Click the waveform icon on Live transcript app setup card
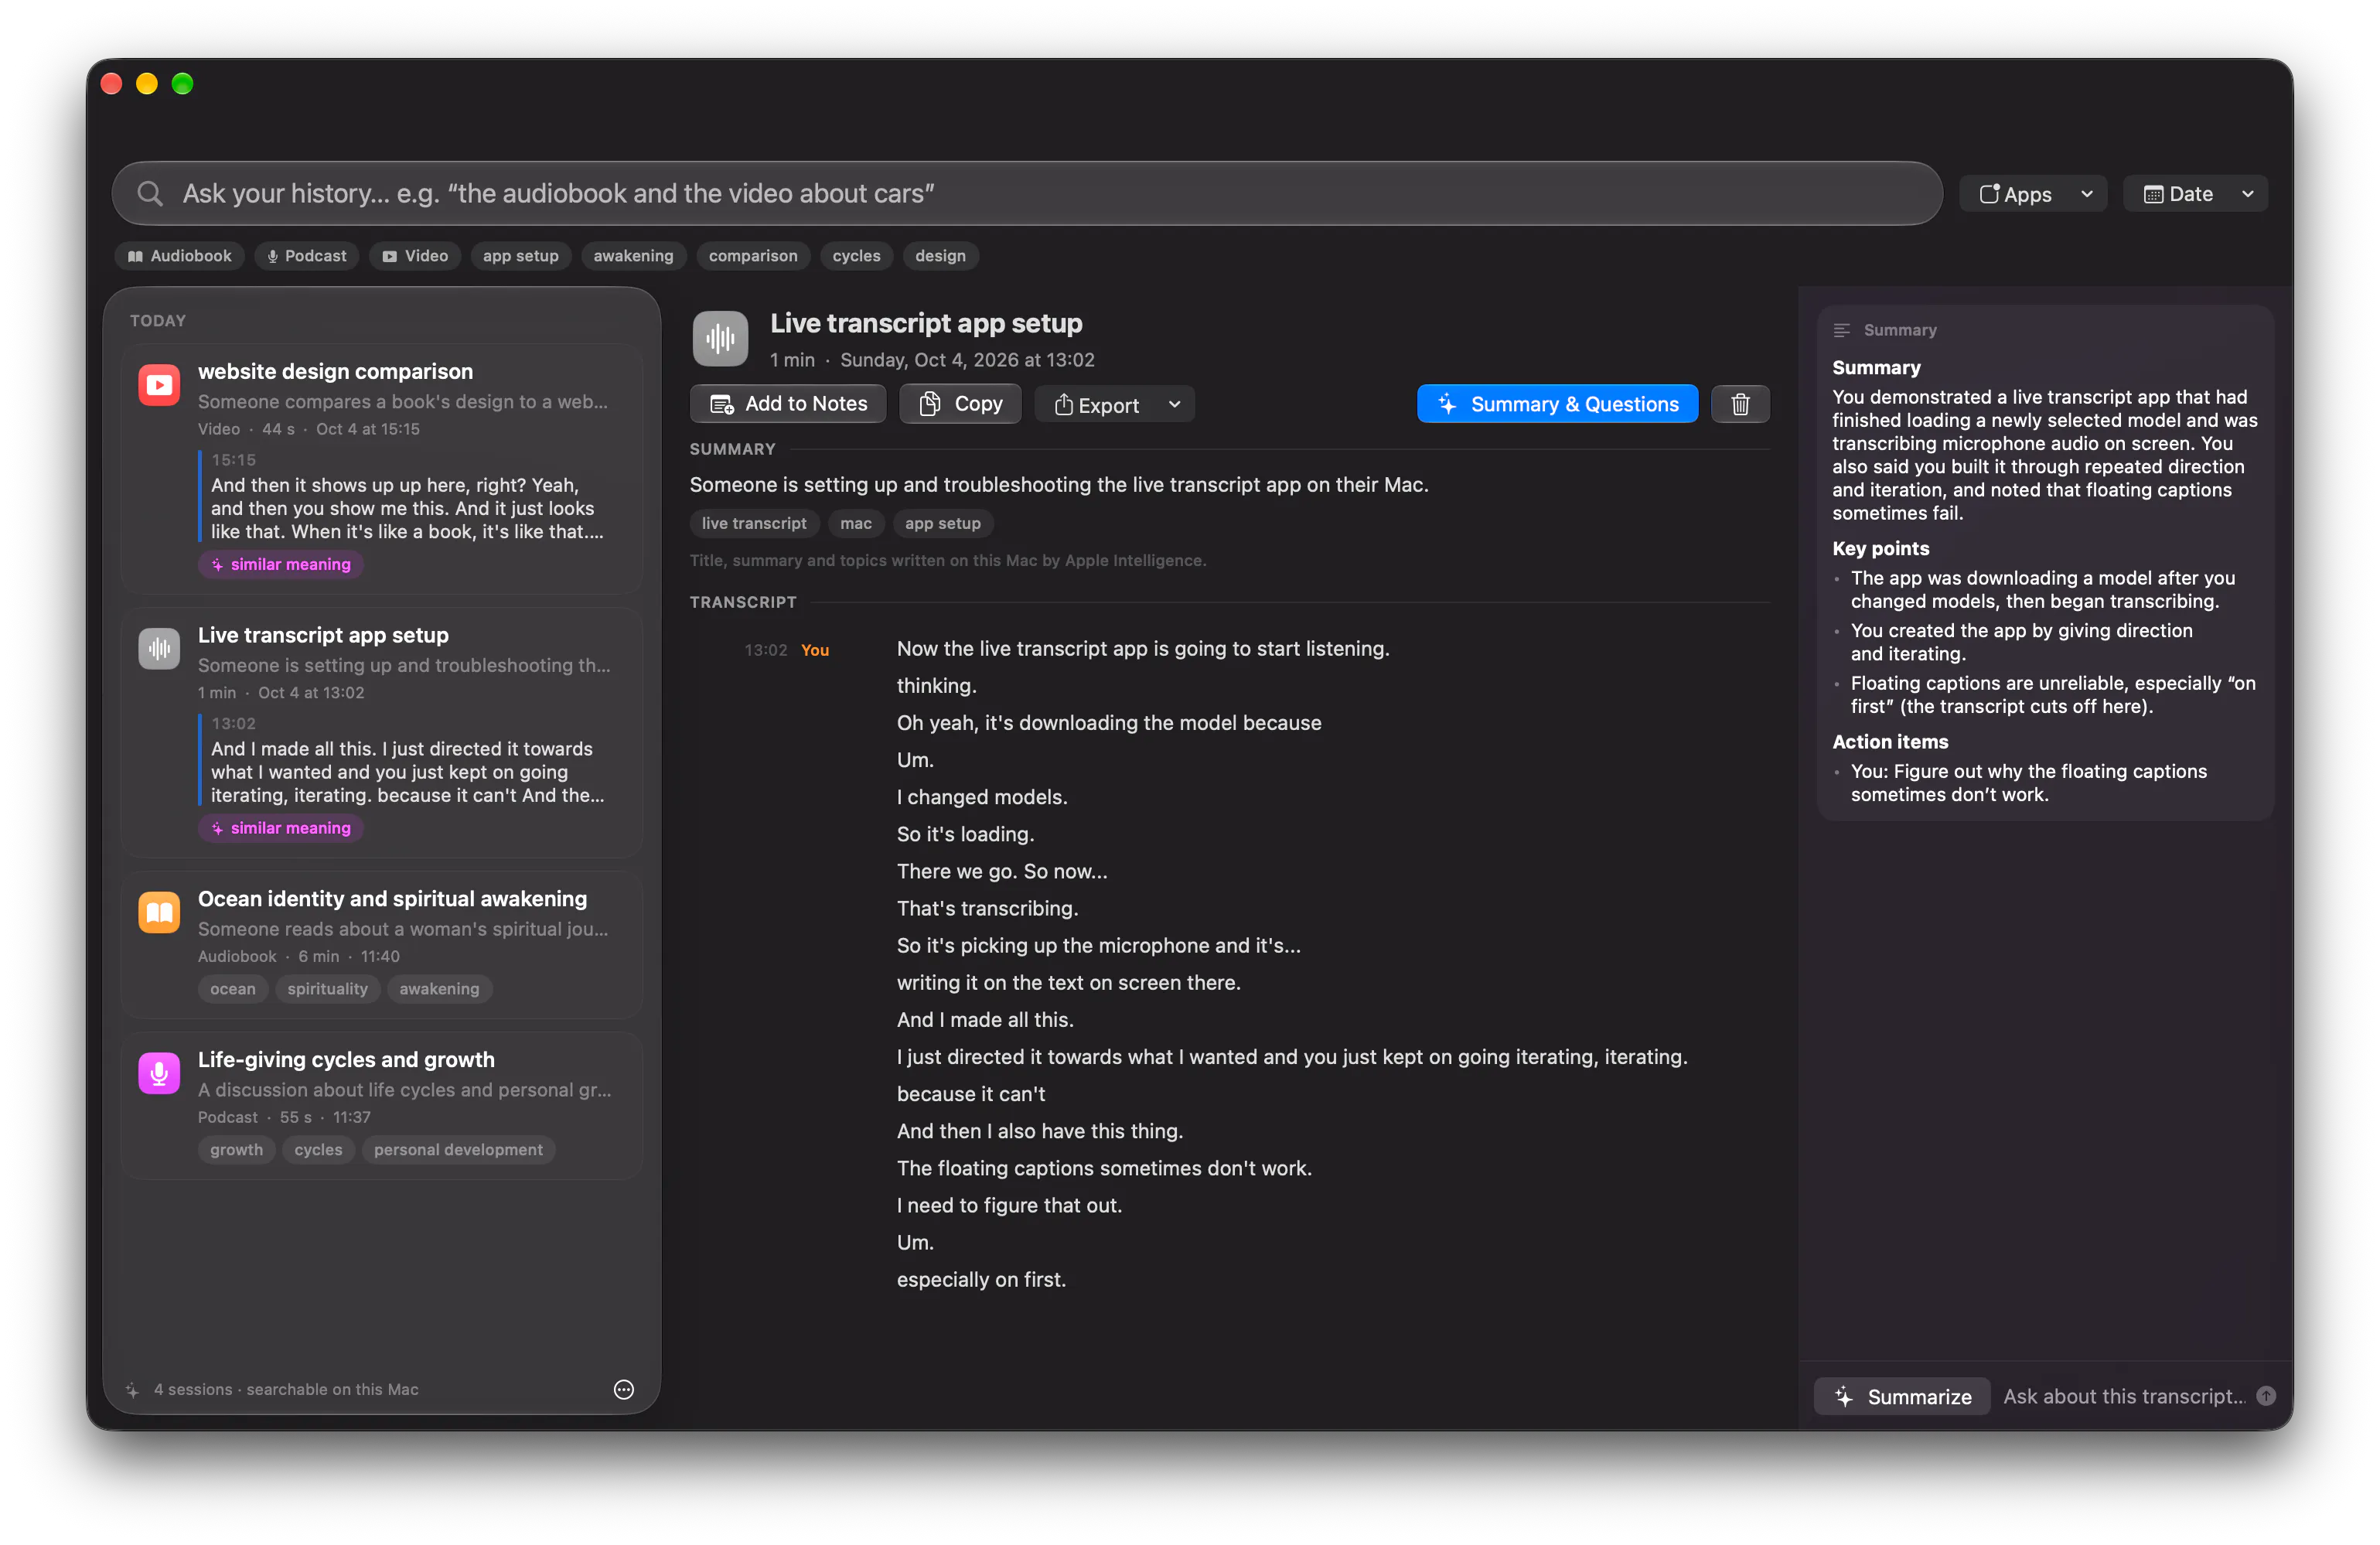The image size is (2380, 1545). click(159, 649)
